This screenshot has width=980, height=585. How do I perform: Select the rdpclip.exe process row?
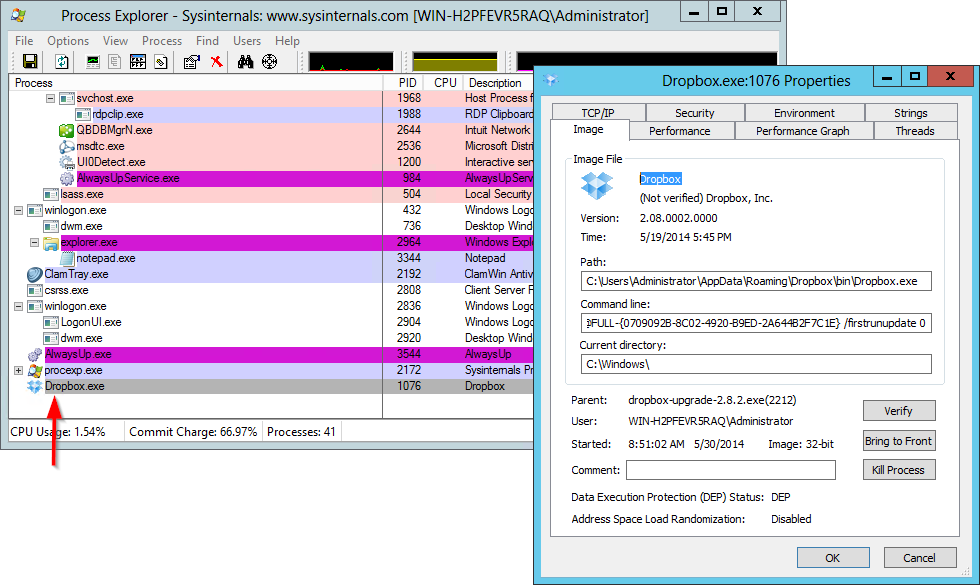point(271,114)
